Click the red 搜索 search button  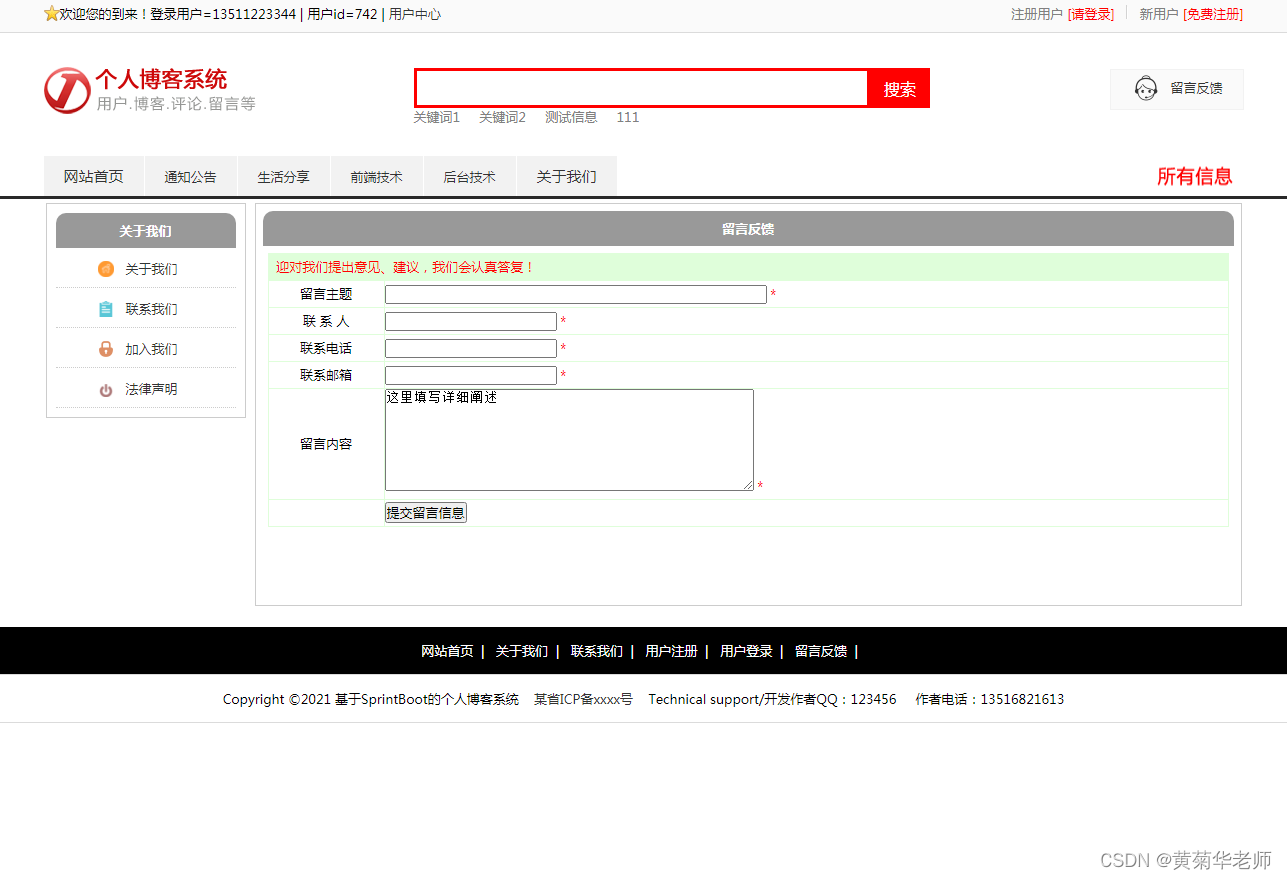click(x=900, y=89)
